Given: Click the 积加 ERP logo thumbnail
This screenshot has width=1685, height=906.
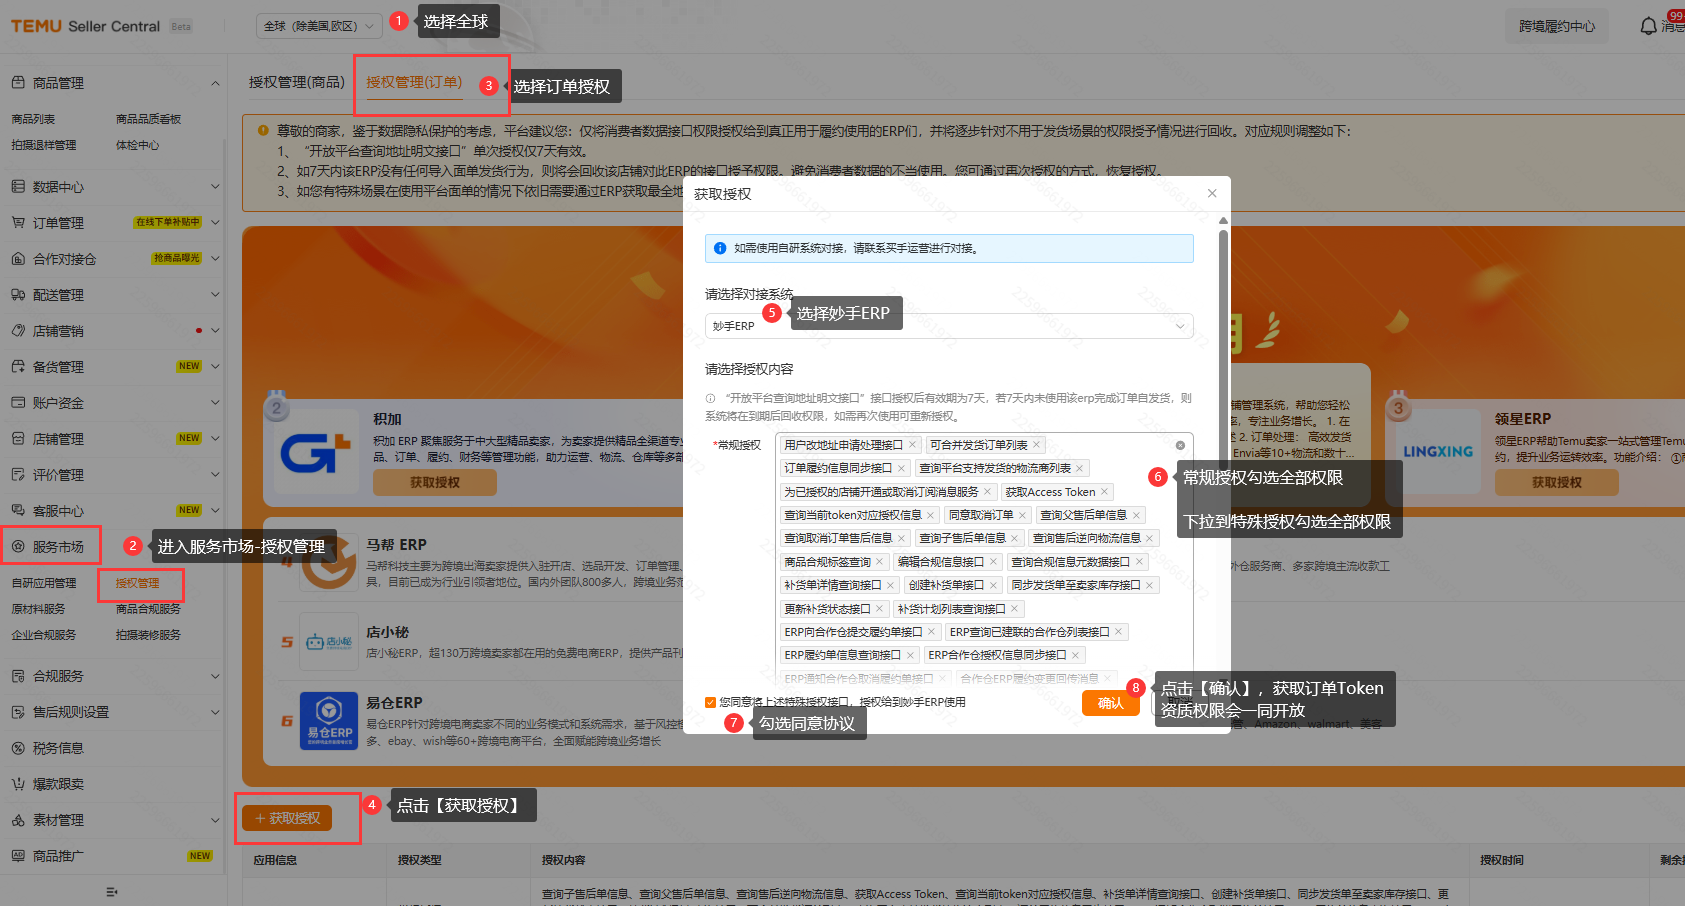Looking at the screenshot, I should (316, 452).
